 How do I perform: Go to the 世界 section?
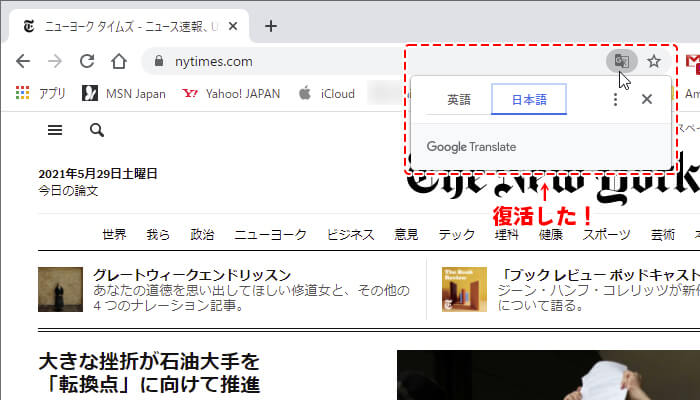click(x=114, y=234)
